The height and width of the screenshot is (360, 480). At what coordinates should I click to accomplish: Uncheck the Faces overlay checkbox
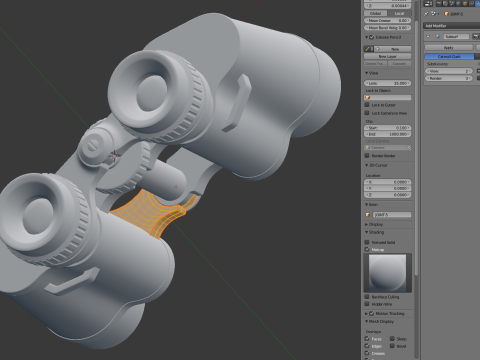[367, 339]
